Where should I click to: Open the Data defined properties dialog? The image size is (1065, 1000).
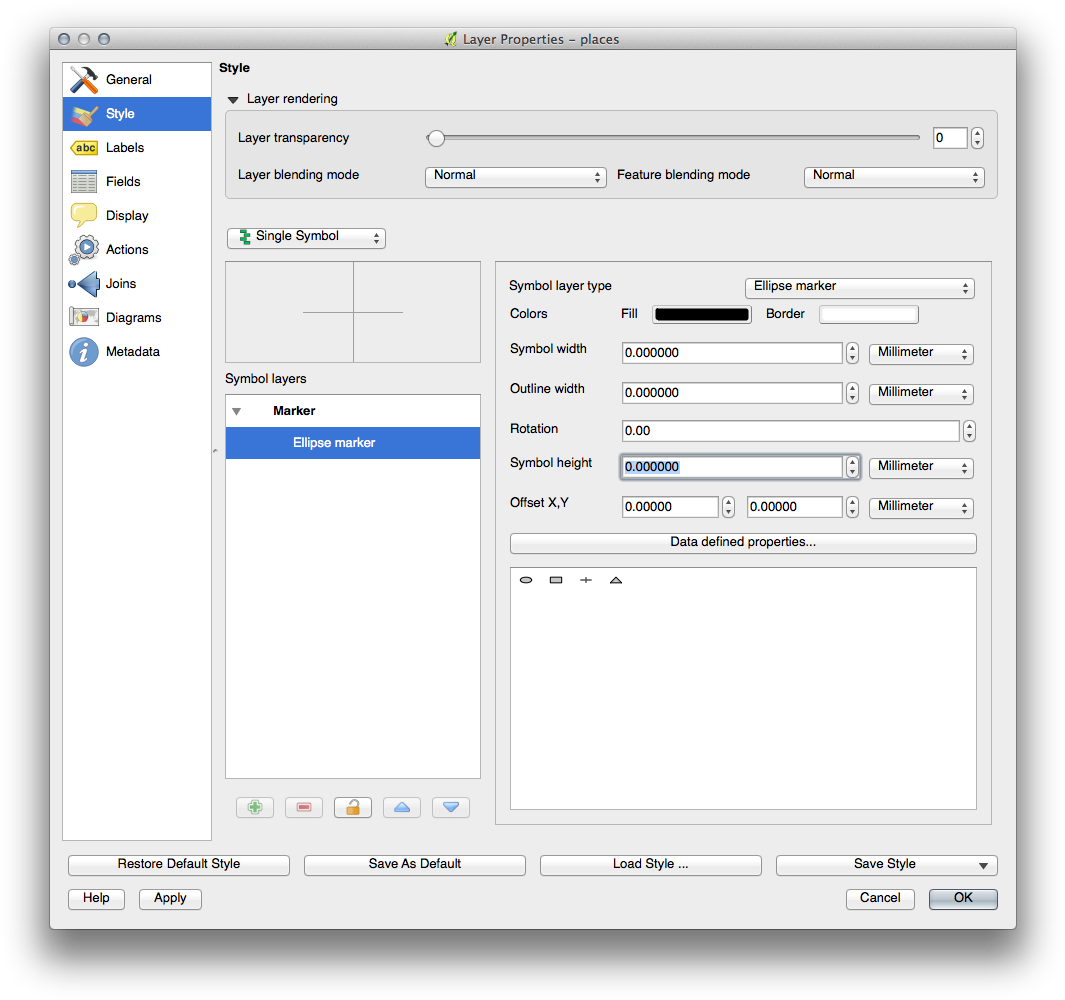[742, 543]
